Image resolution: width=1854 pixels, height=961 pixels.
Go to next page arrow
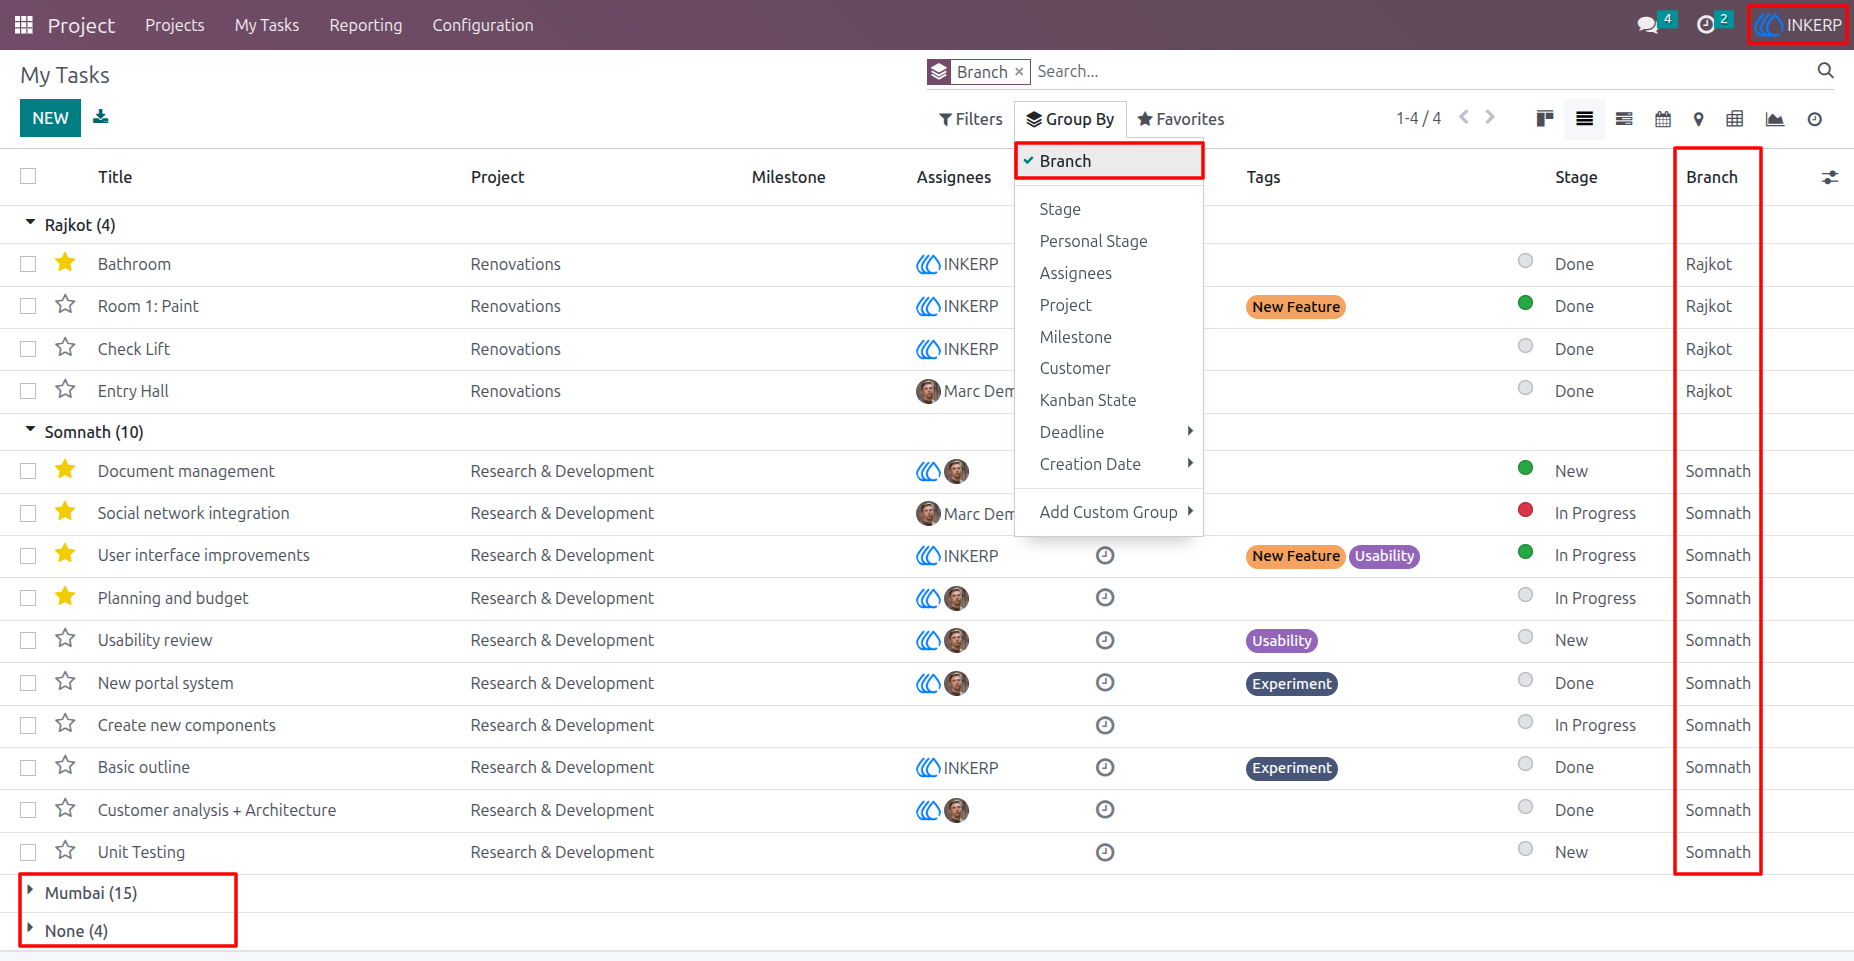(1490, 117)
